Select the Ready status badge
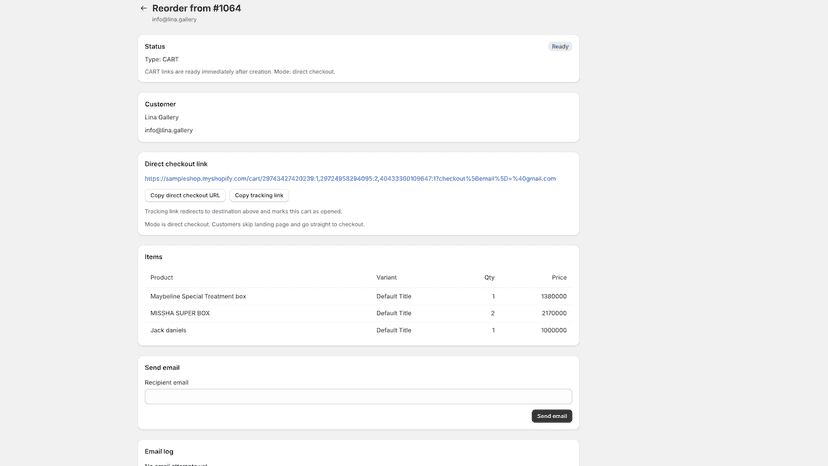The height and width of the screenshot is (466, 828). (x=560, y=46)
